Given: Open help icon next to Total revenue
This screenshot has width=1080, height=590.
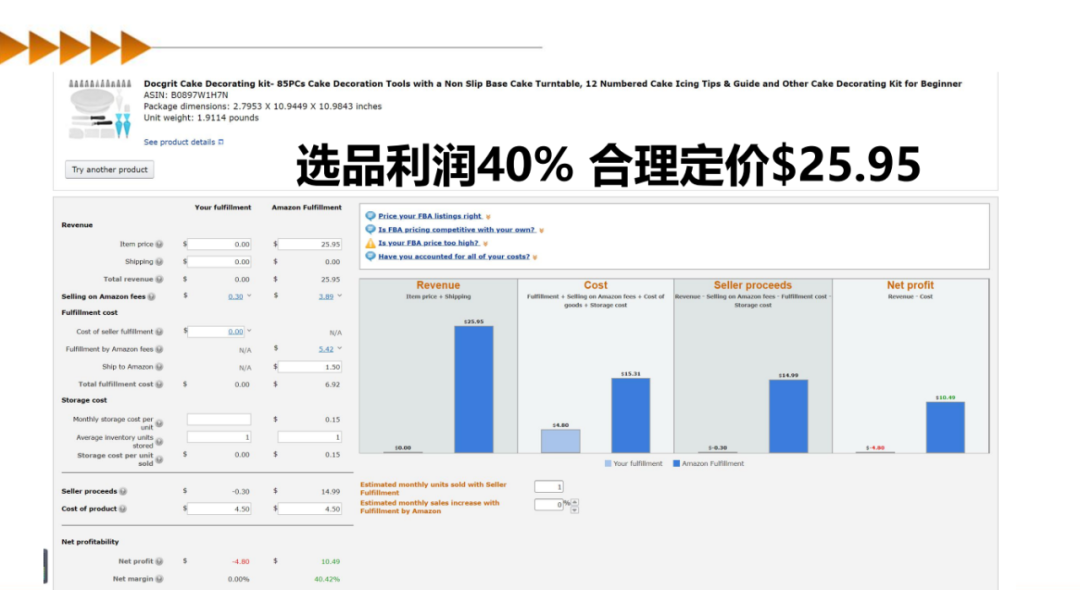Looking at the screenshot, I should (159, 279).
